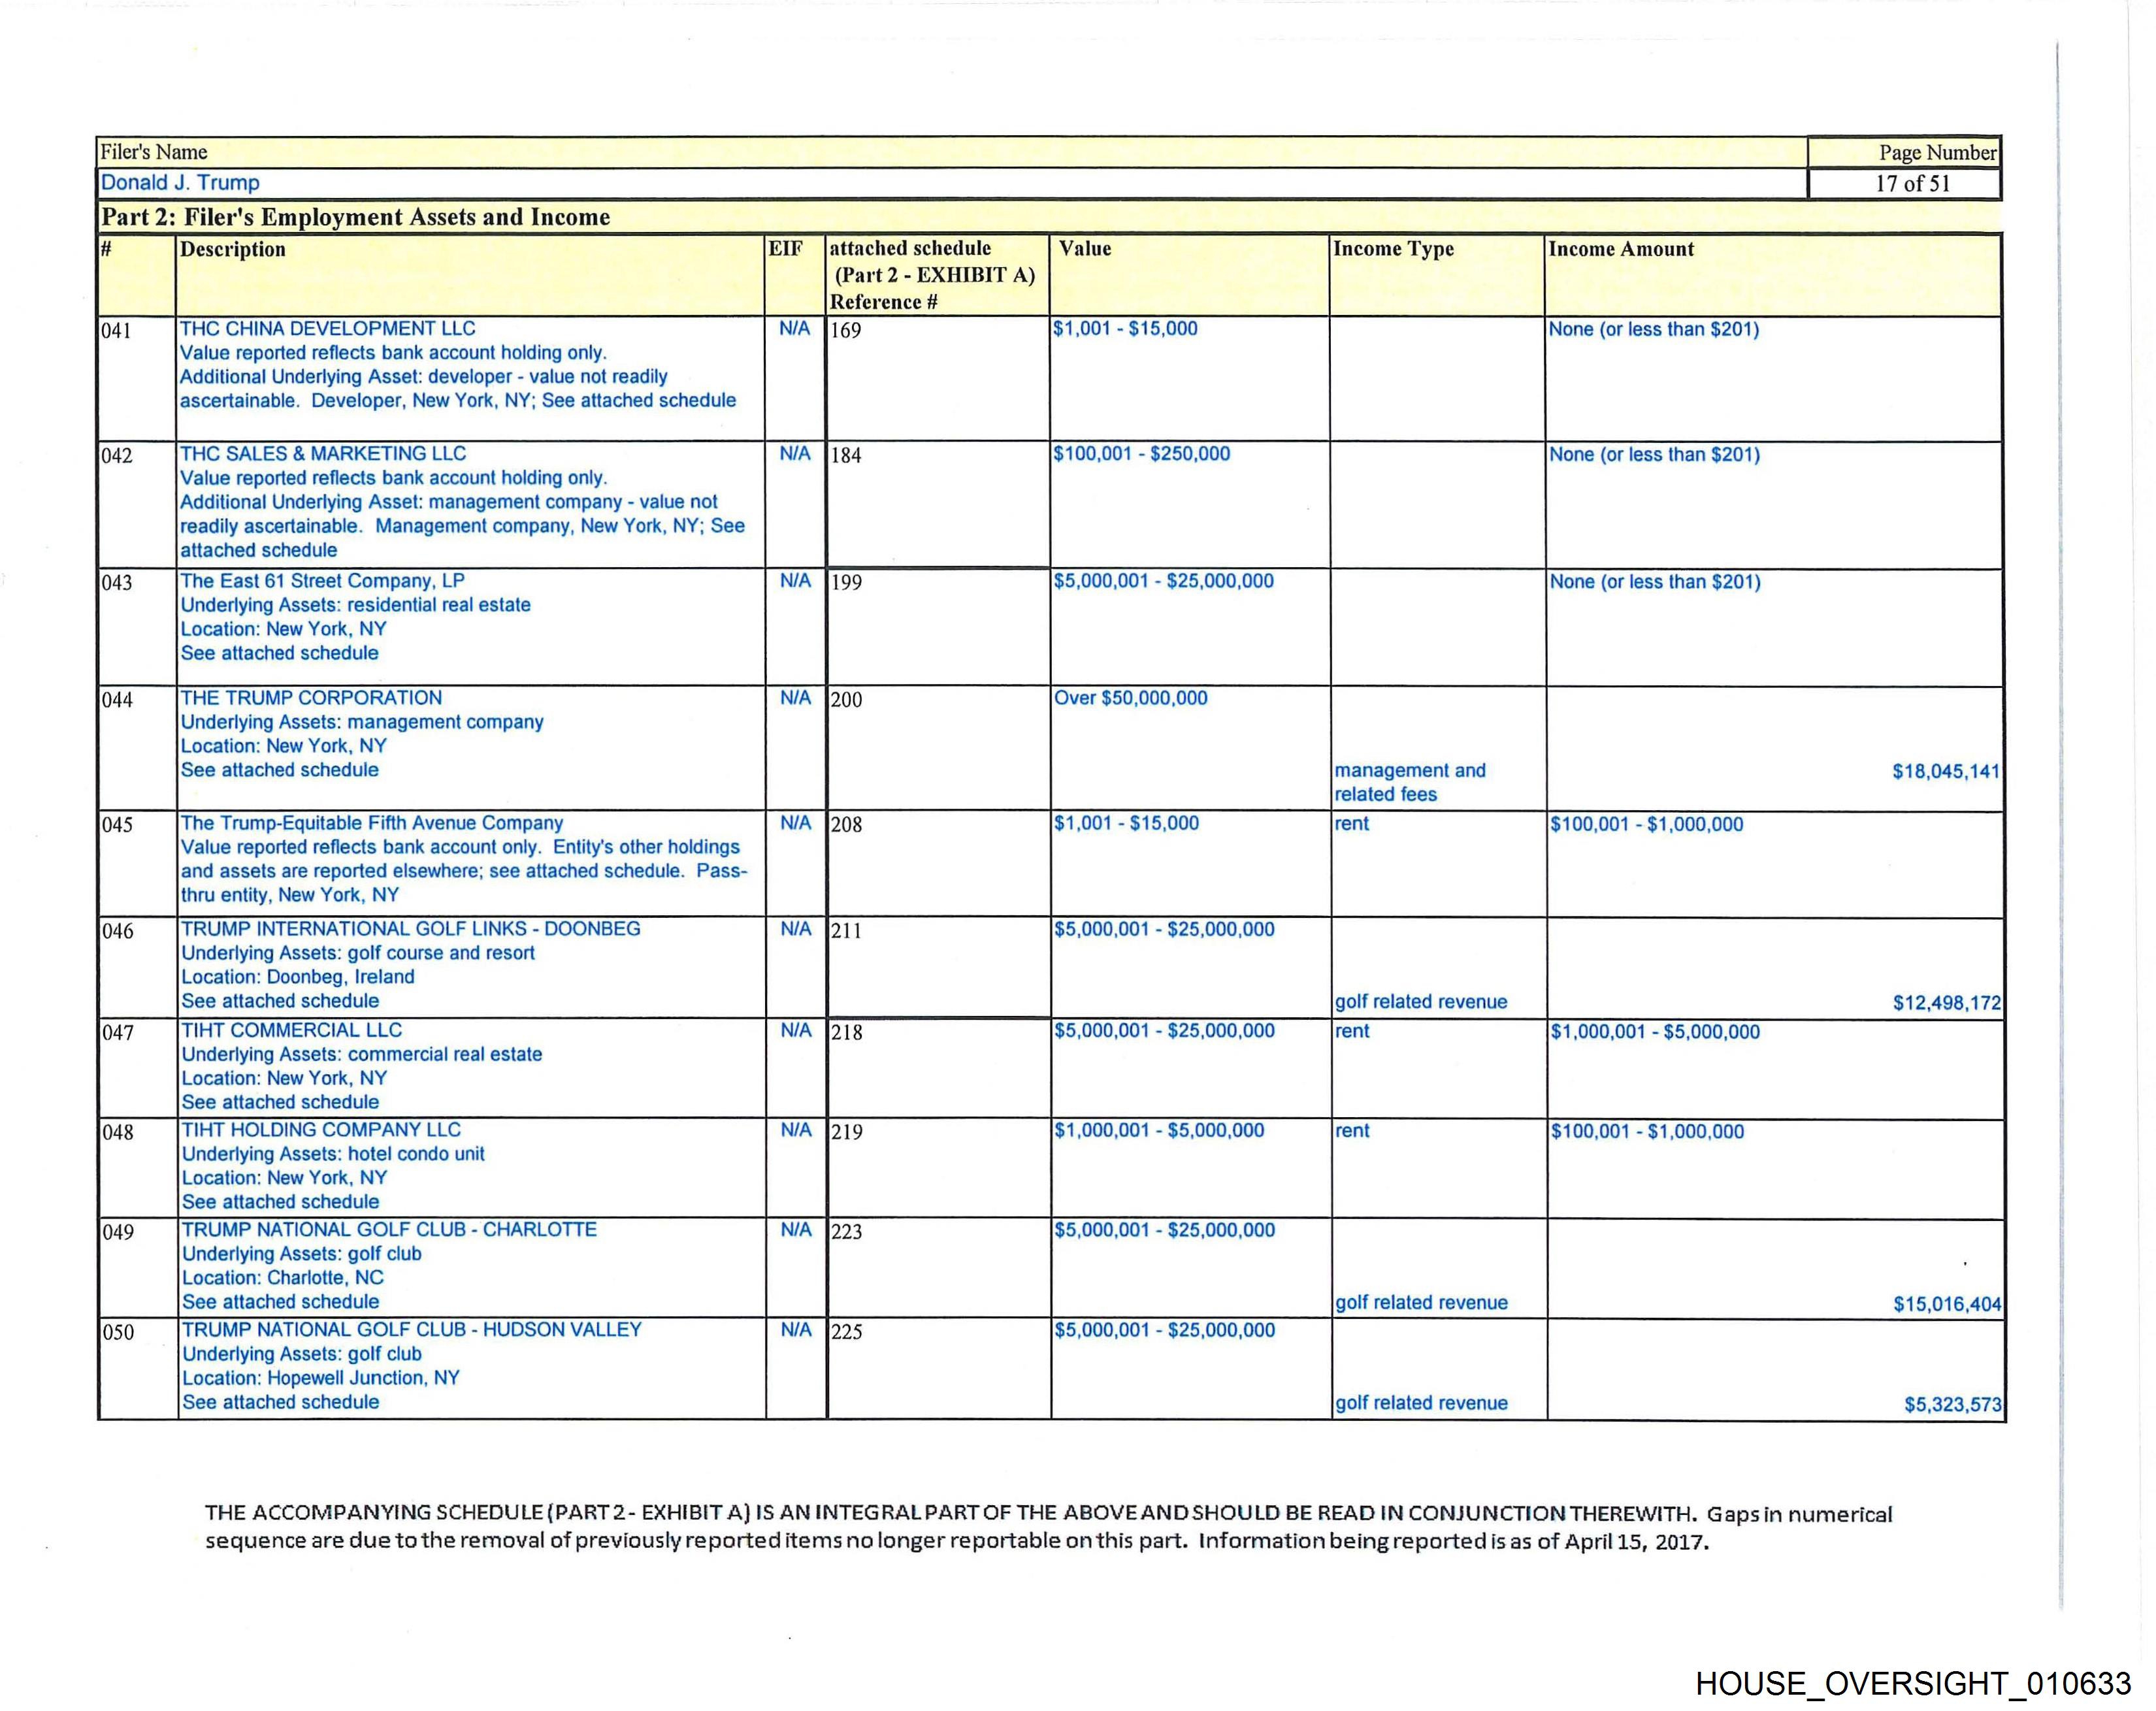The image size is (2156, 1711).
Task: Select TRUMP INTERNATIONAL GOLF LINKS - DOONBEG title
Action: coord(410,929)
